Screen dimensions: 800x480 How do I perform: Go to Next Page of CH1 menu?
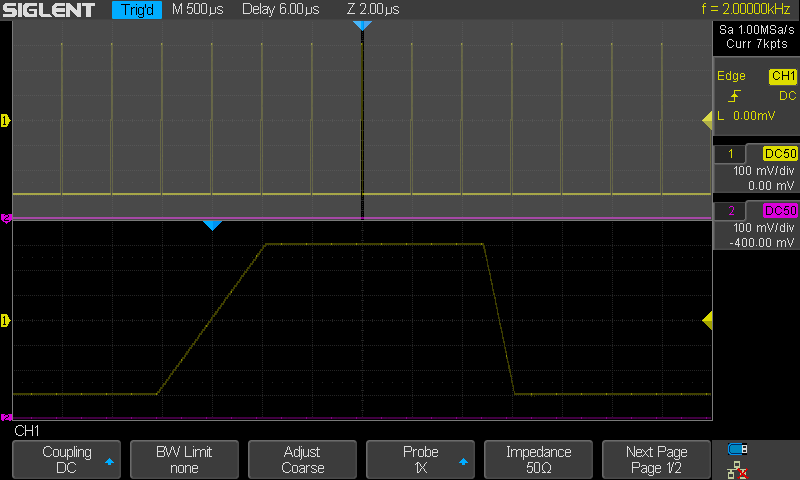(x=656, y=460)
